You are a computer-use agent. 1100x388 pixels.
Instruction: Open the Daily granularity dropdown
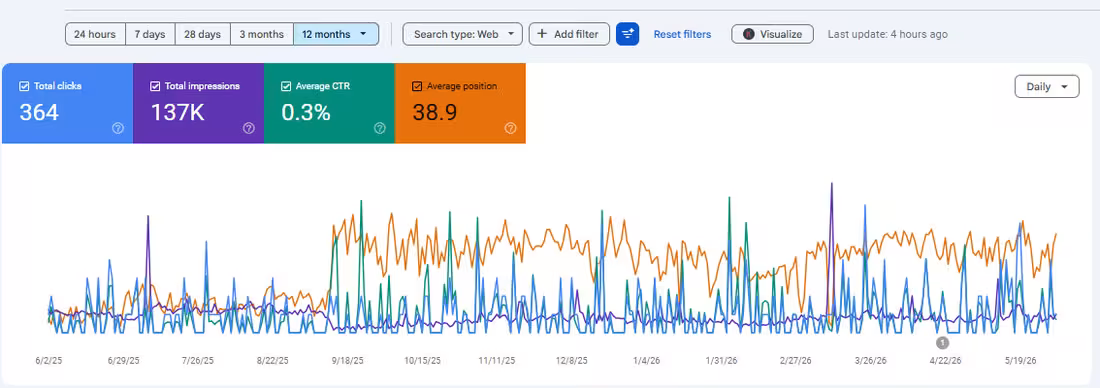tap(1047, 87)
